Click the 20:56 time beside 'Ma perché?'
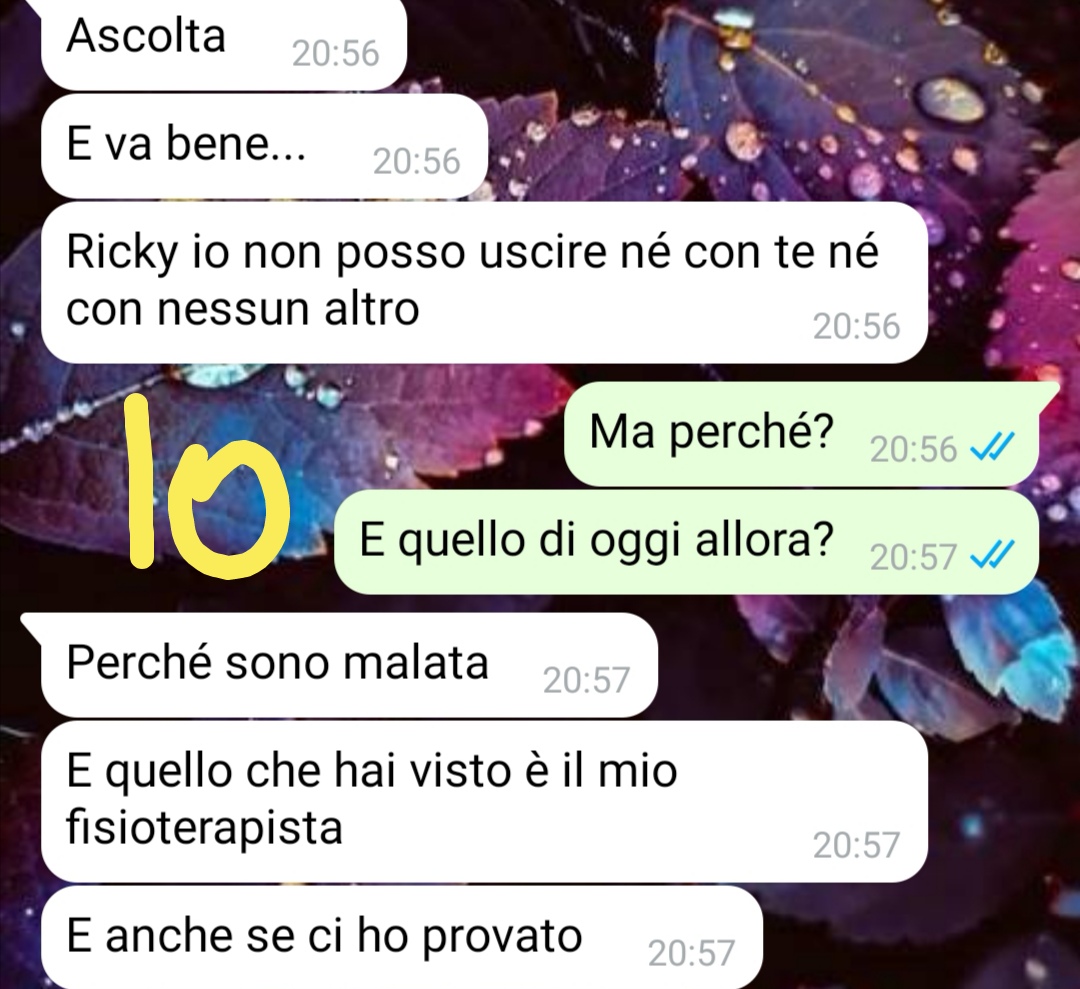Screen dimensions: 1080x989 point(913,450)
